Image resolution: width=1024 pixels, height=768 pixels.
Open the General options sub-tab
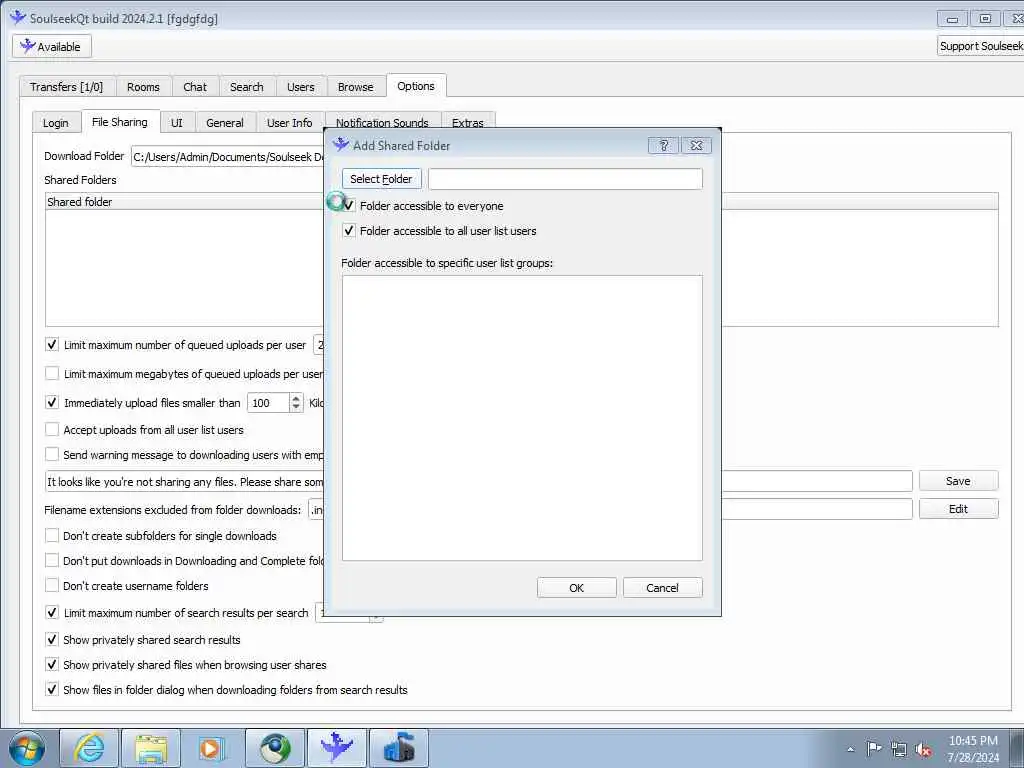[225, 123]
